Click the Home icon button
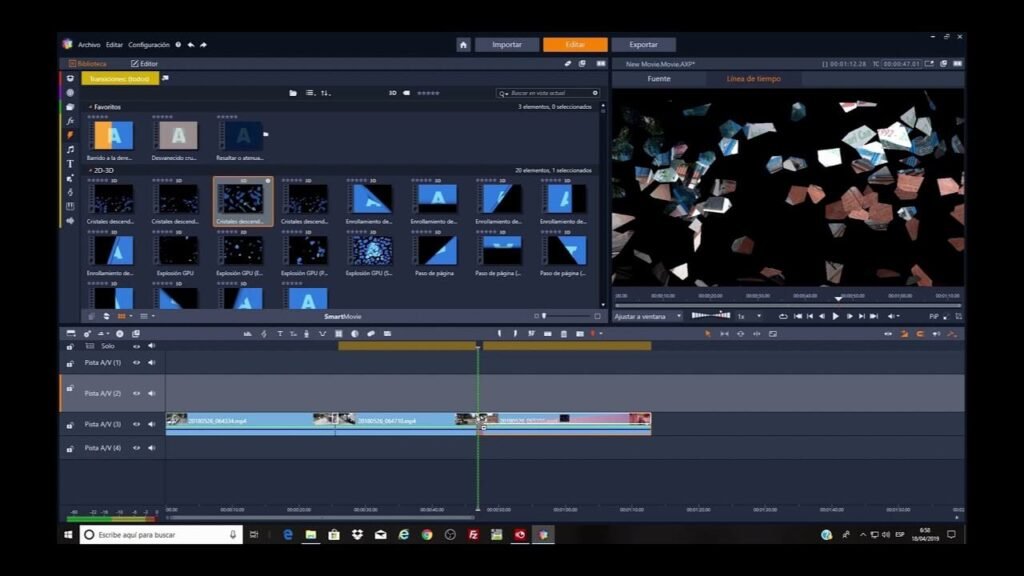 [463, 44]
